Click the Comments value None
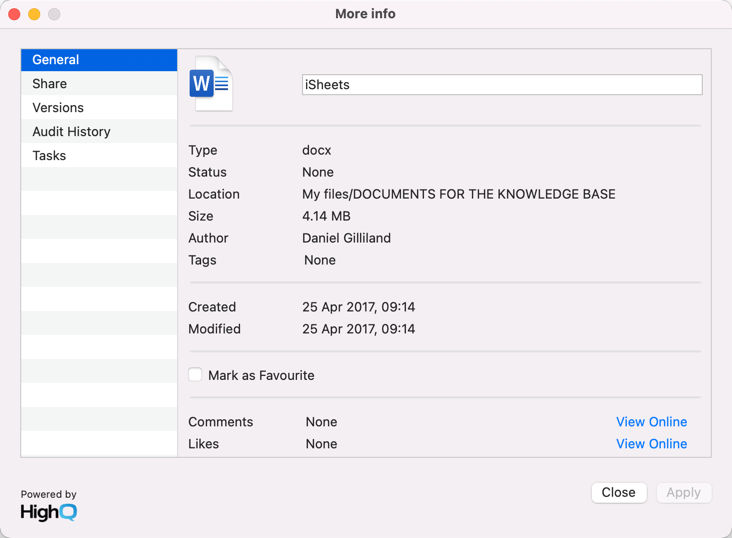Viewport: 732px width, 538px height. click(321, 422)
